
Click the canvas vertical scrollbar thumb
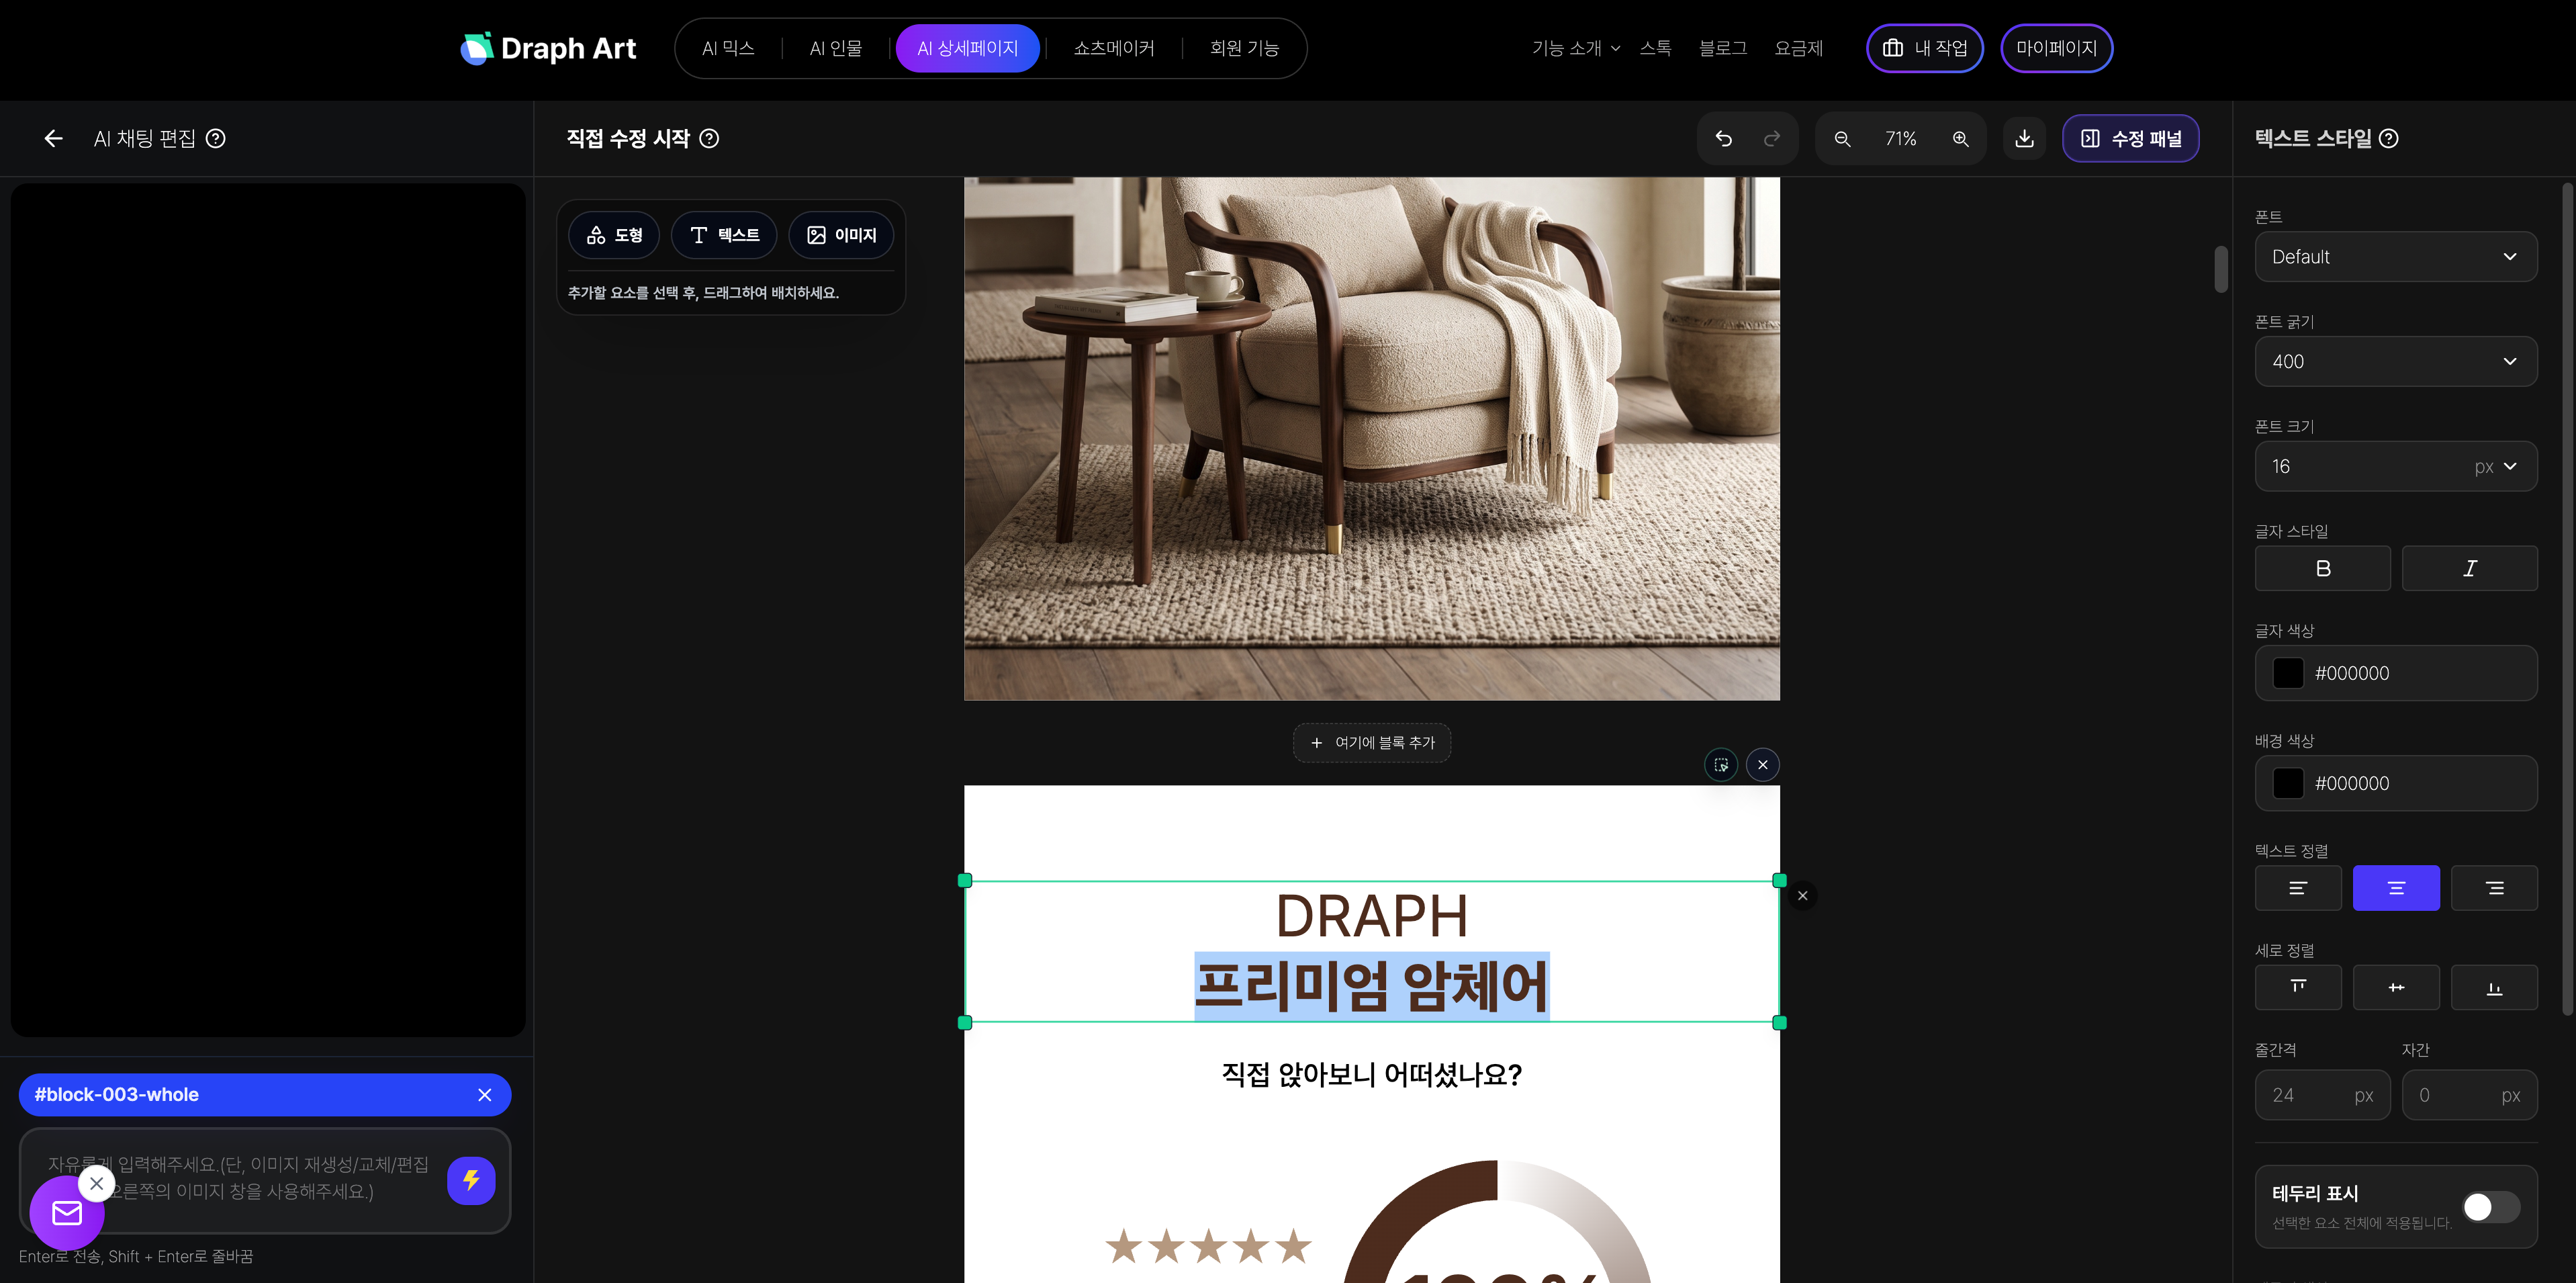pos(2221,269)
